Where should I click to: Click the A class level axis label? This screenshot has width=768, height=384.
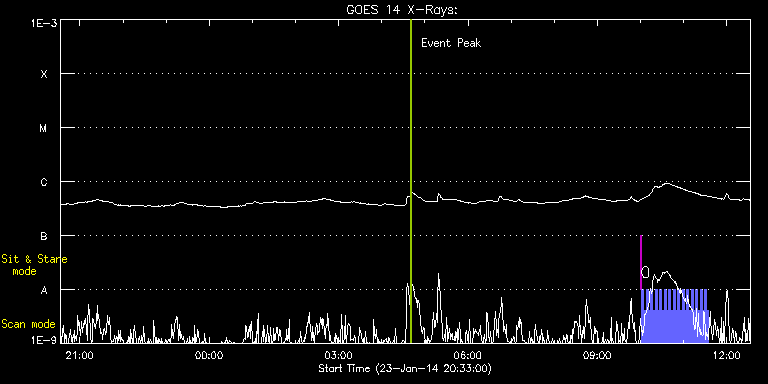(x=44, y=290)
